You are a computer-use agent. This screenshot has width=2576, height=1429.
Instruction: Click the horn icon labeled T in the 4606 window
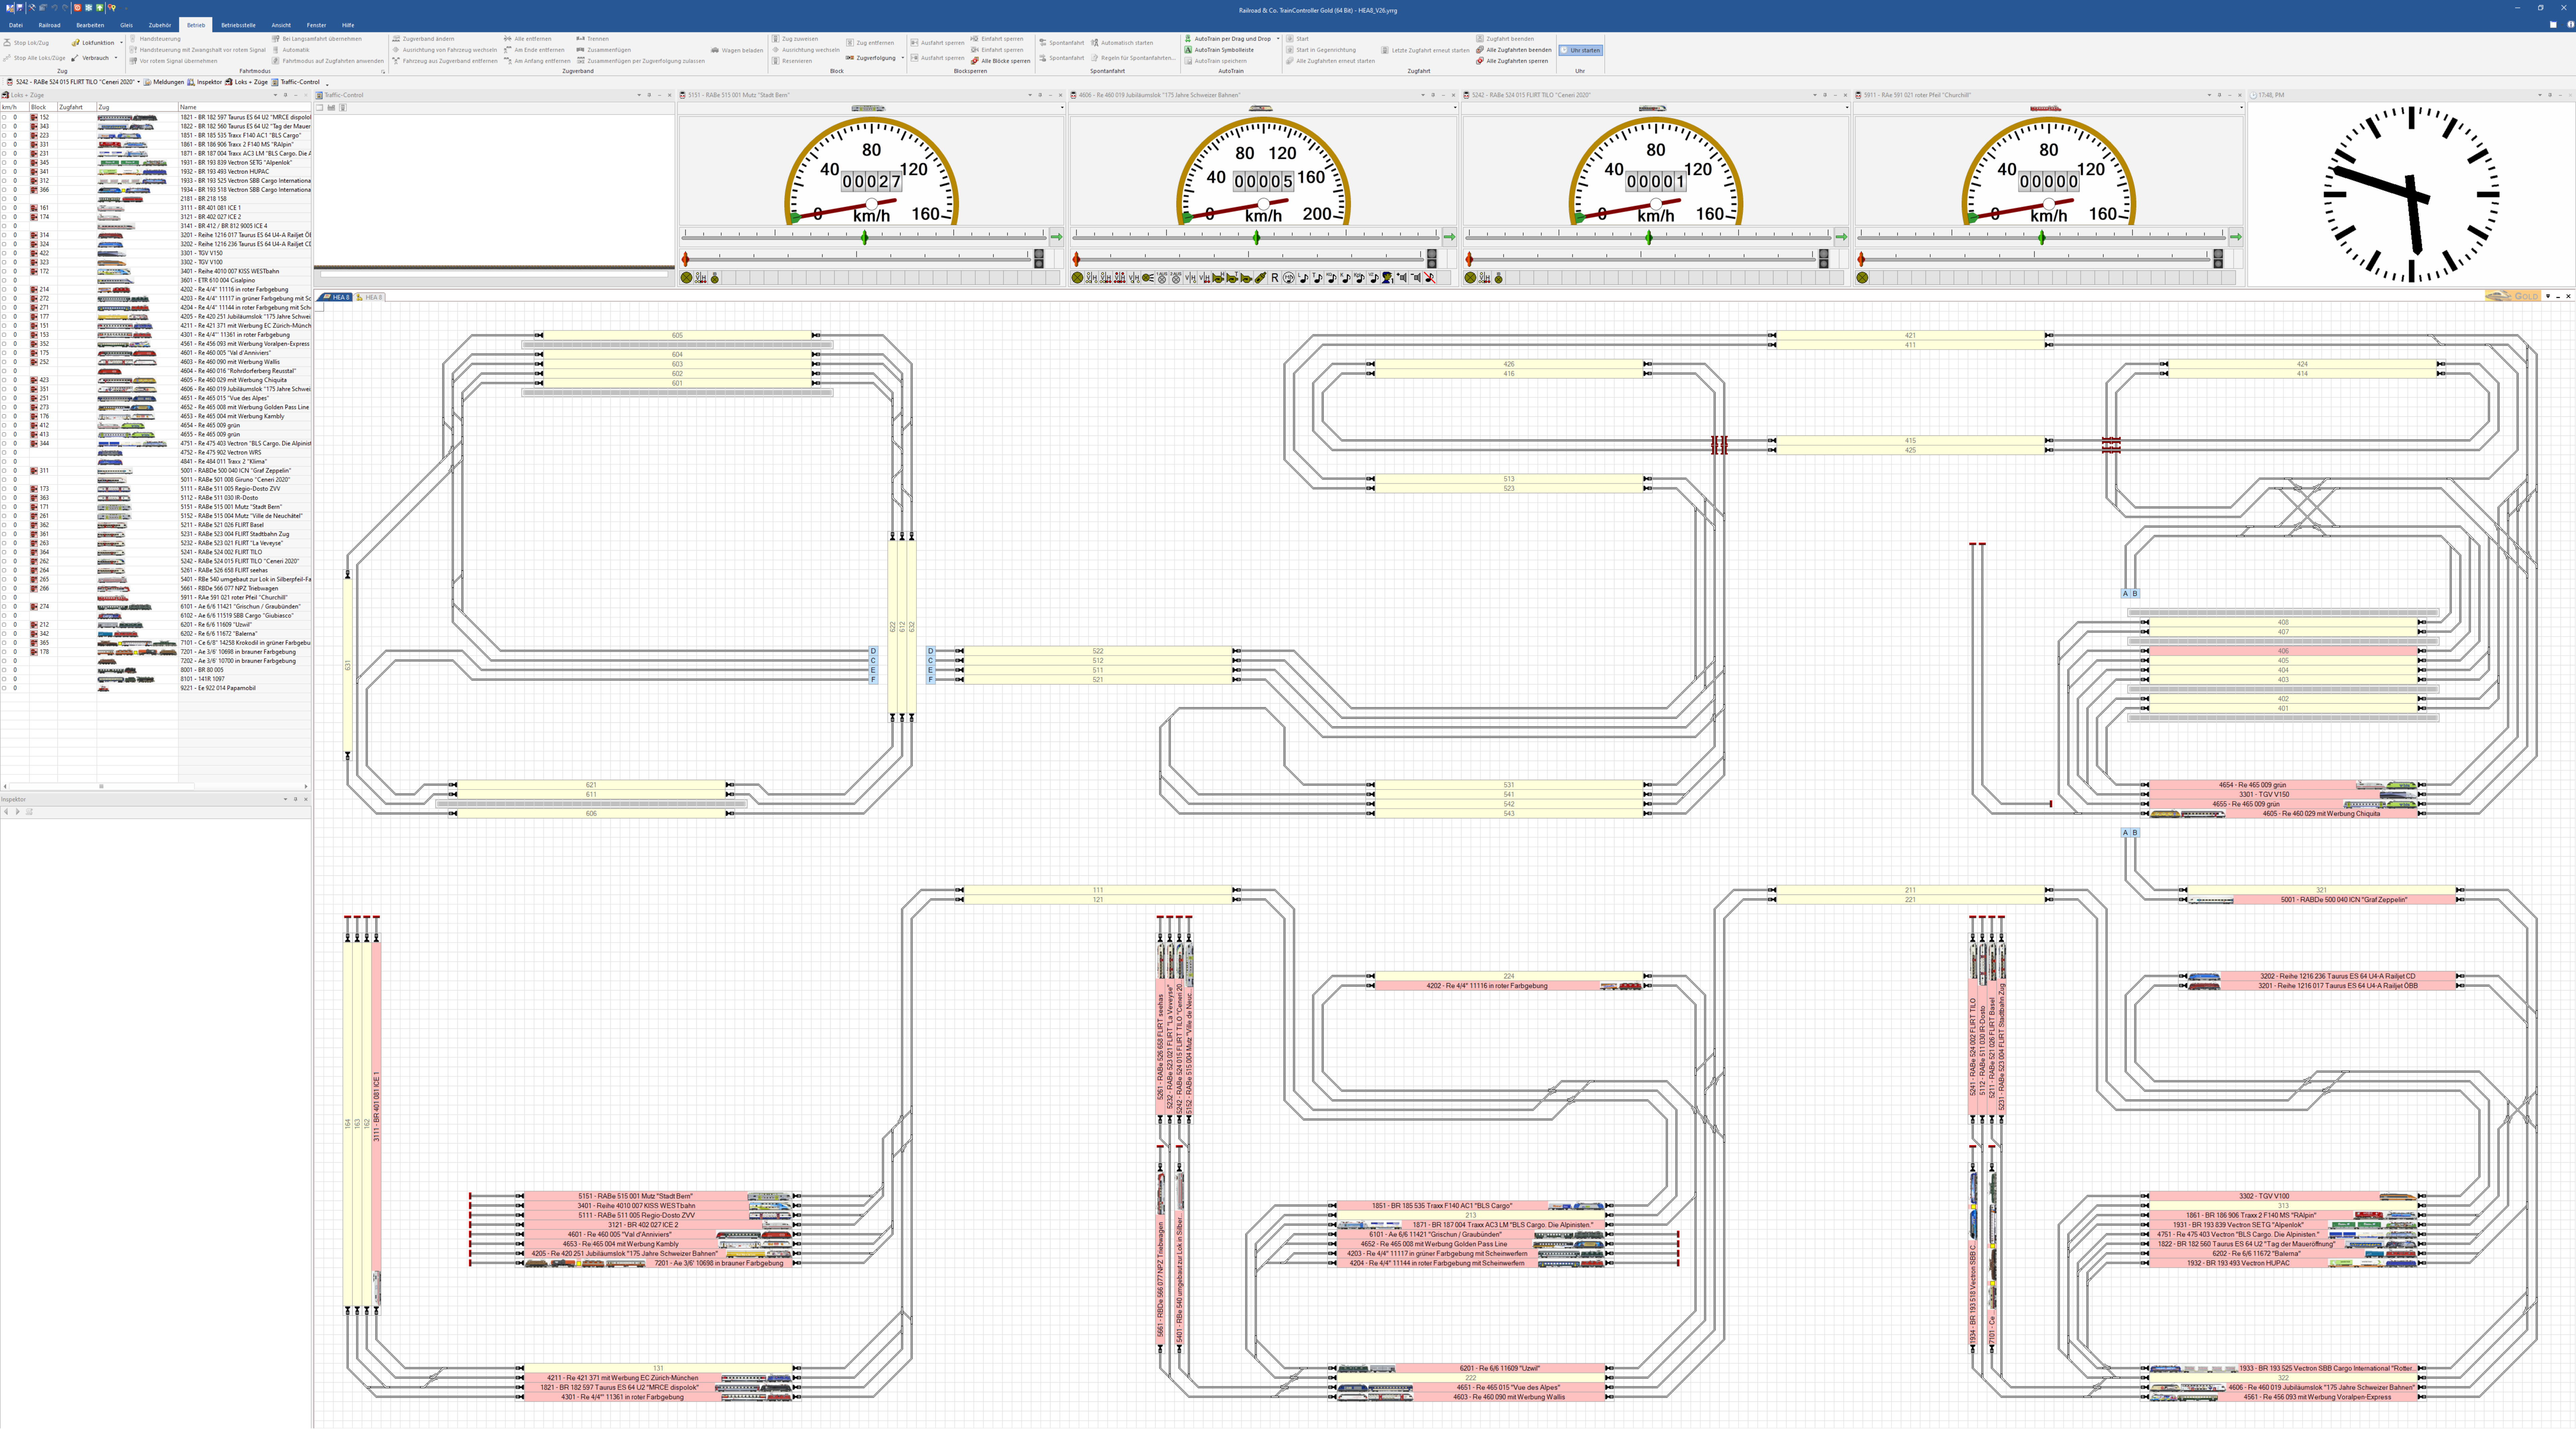pos(1232,278)
